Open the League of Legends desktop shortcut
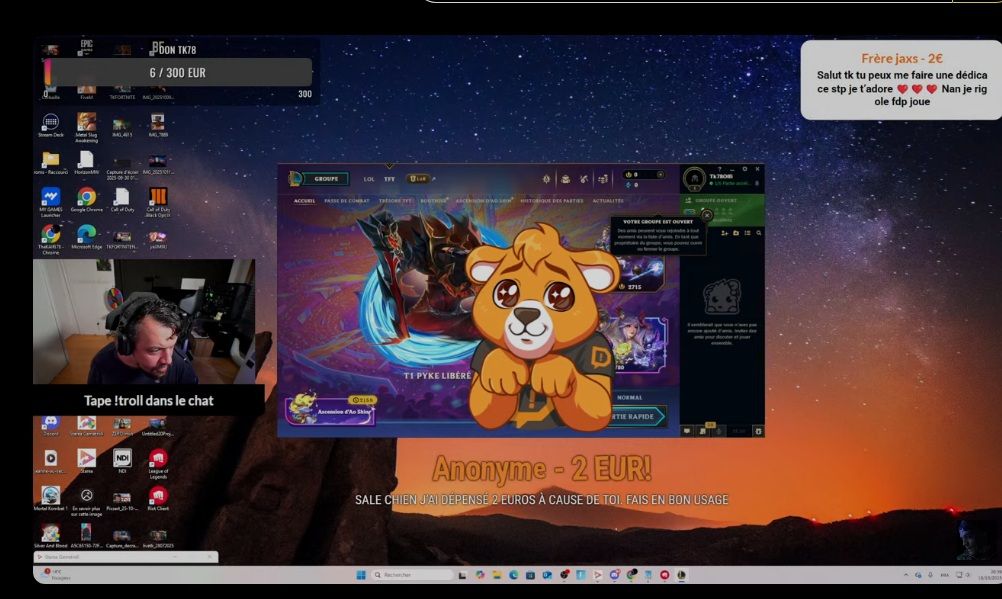The width and height of the screenshot is (1002, 599). click(158, 463)
